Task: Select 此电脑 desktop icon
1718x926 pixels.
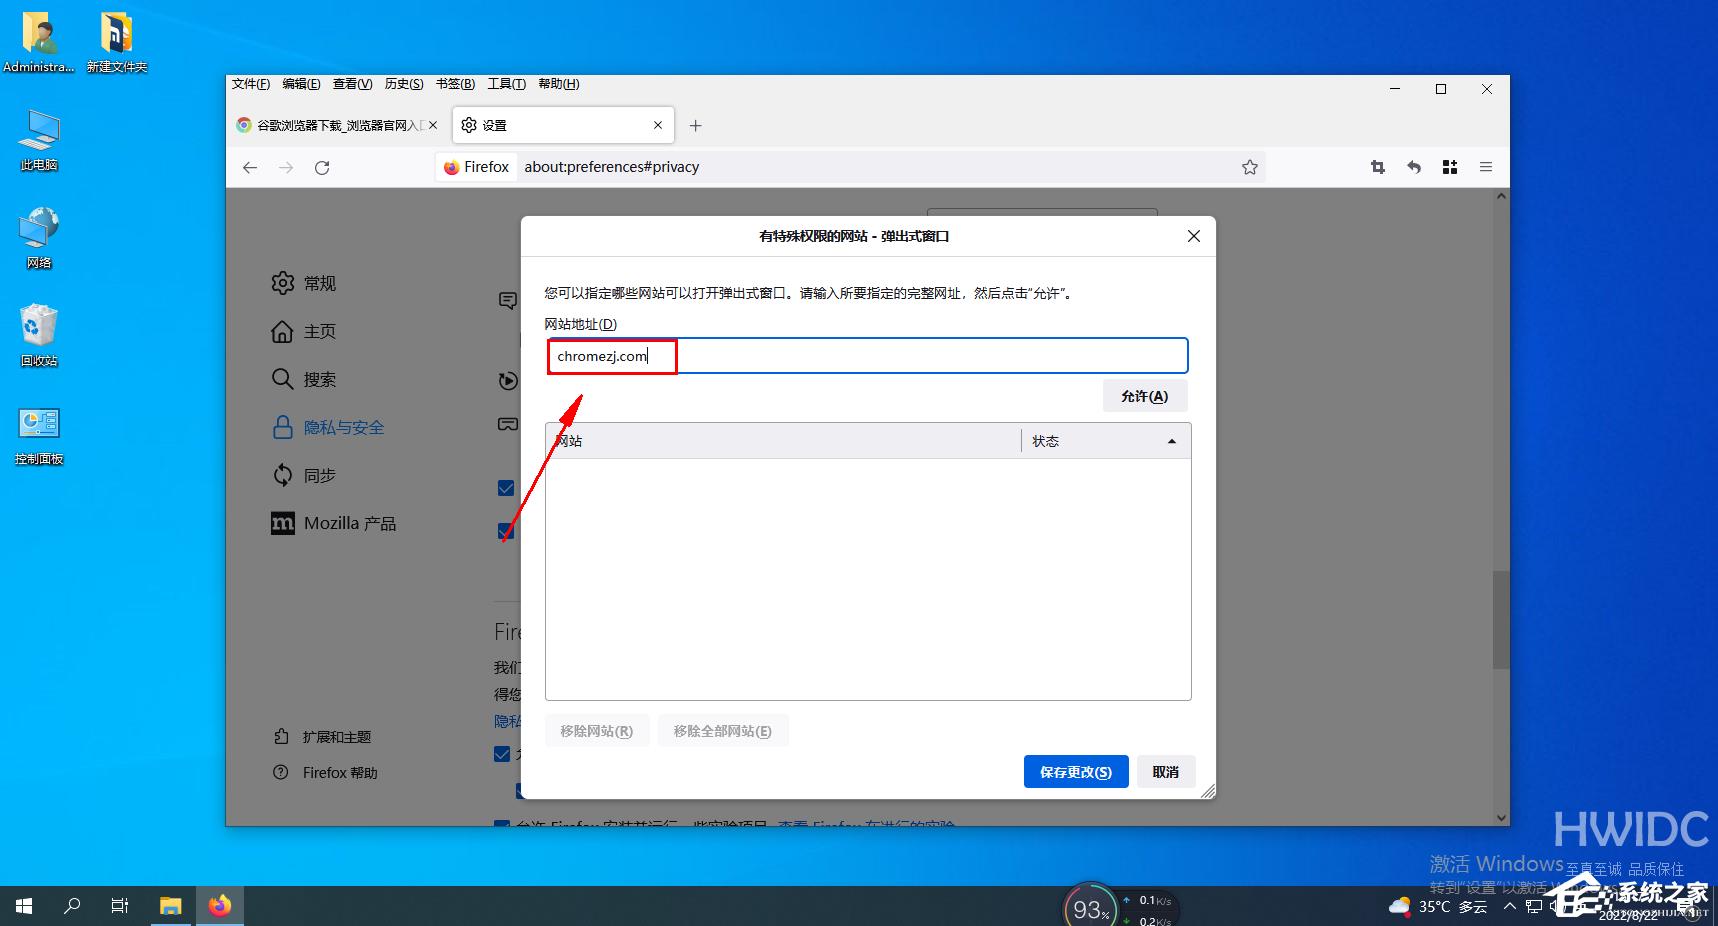Action: pos(39,140)
